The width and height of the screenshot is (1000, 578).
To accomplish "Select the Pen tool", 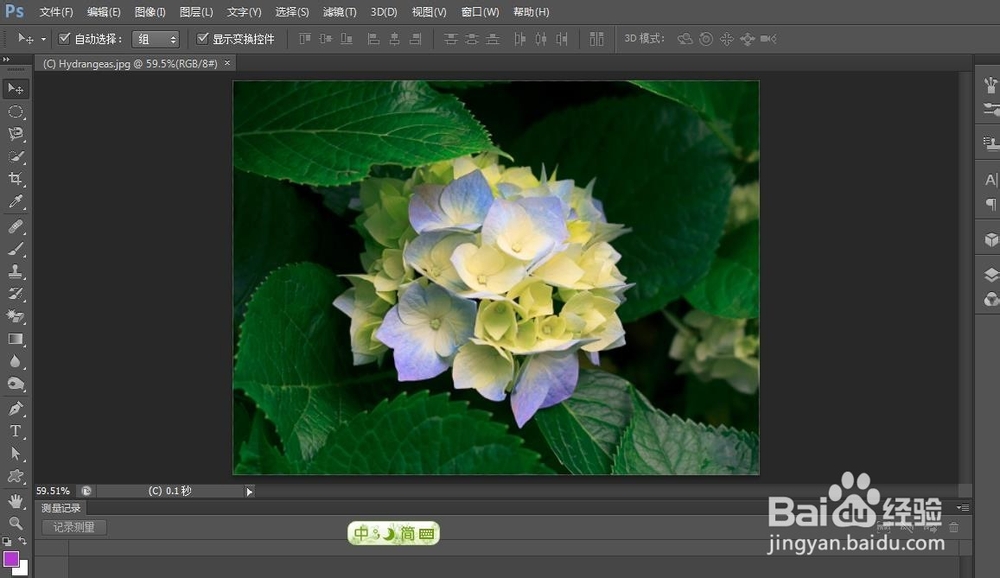I will click(x=15, y=408).
